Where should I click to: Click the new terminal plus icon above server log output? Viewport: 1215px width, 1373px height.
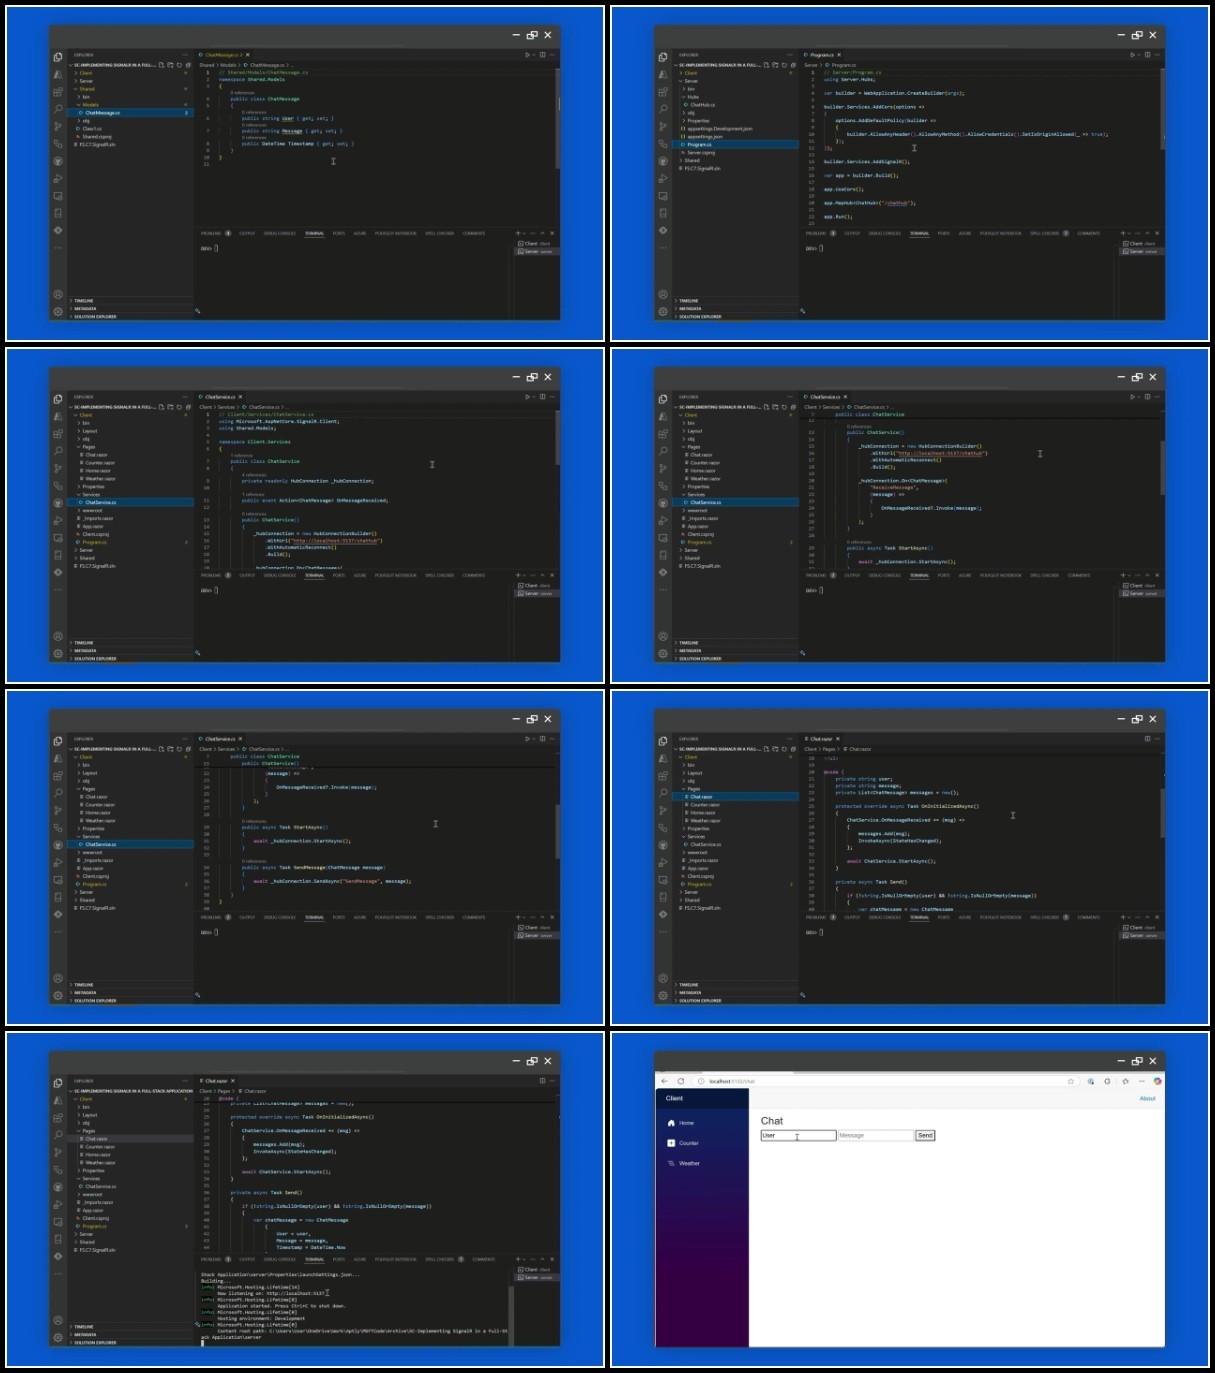[x=518, y=1259]
